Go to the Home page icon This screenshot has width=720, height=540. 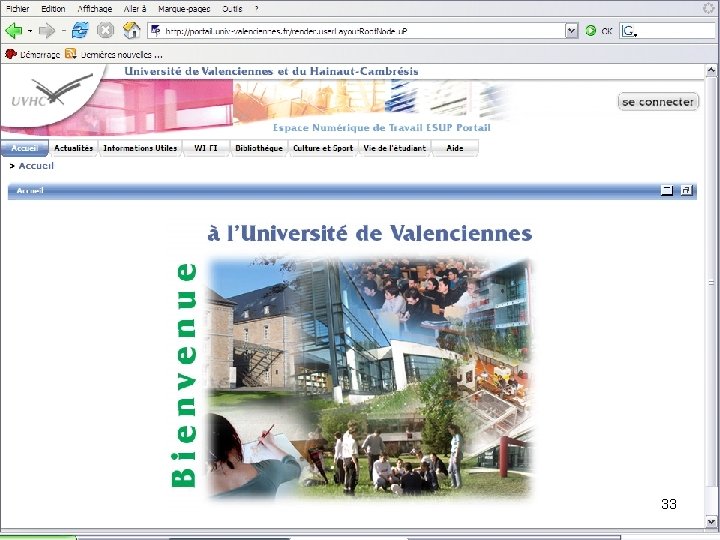(x=132, y=30)
